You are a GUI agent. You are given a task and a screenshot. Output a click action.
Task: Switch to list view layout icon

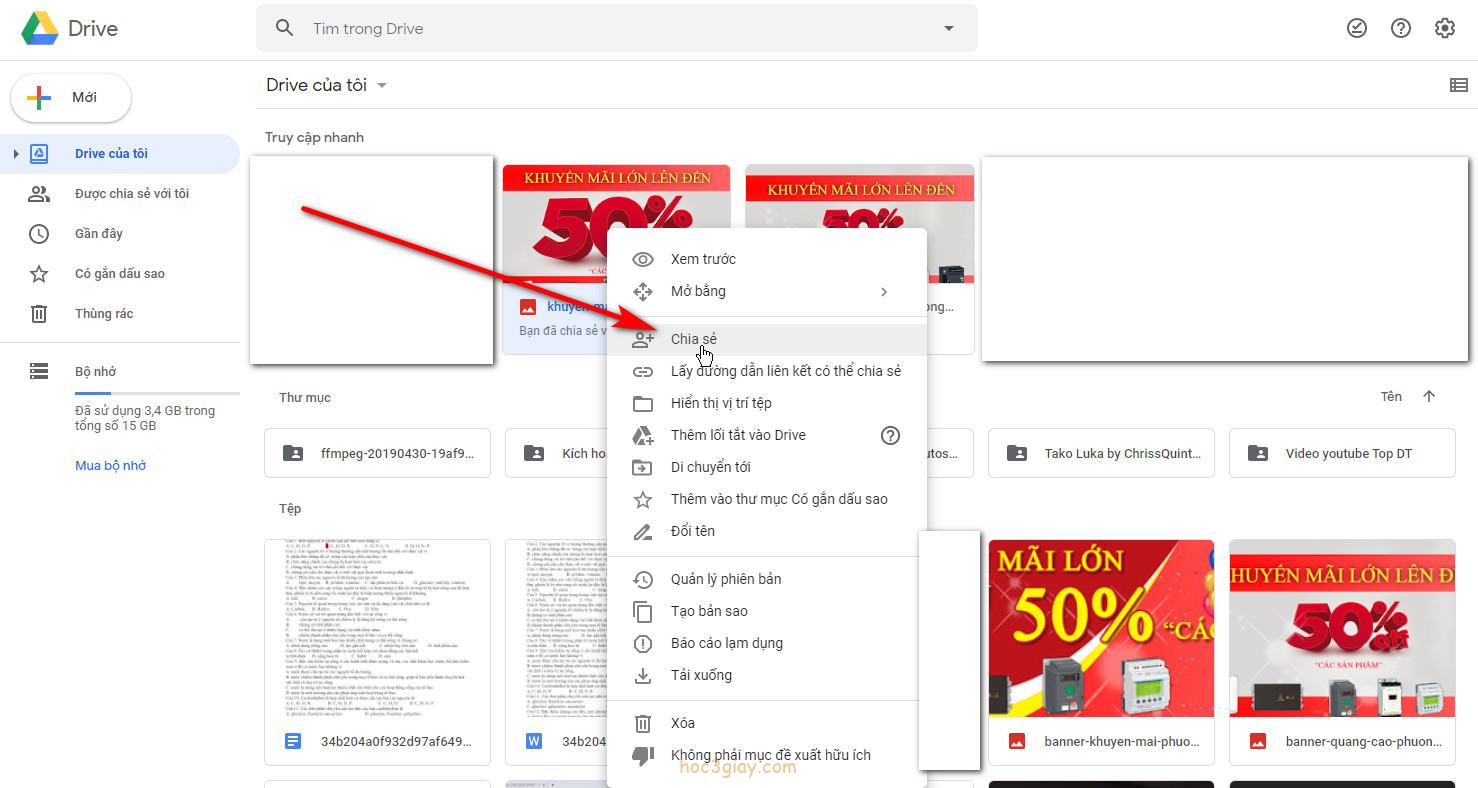point(1459,85)
